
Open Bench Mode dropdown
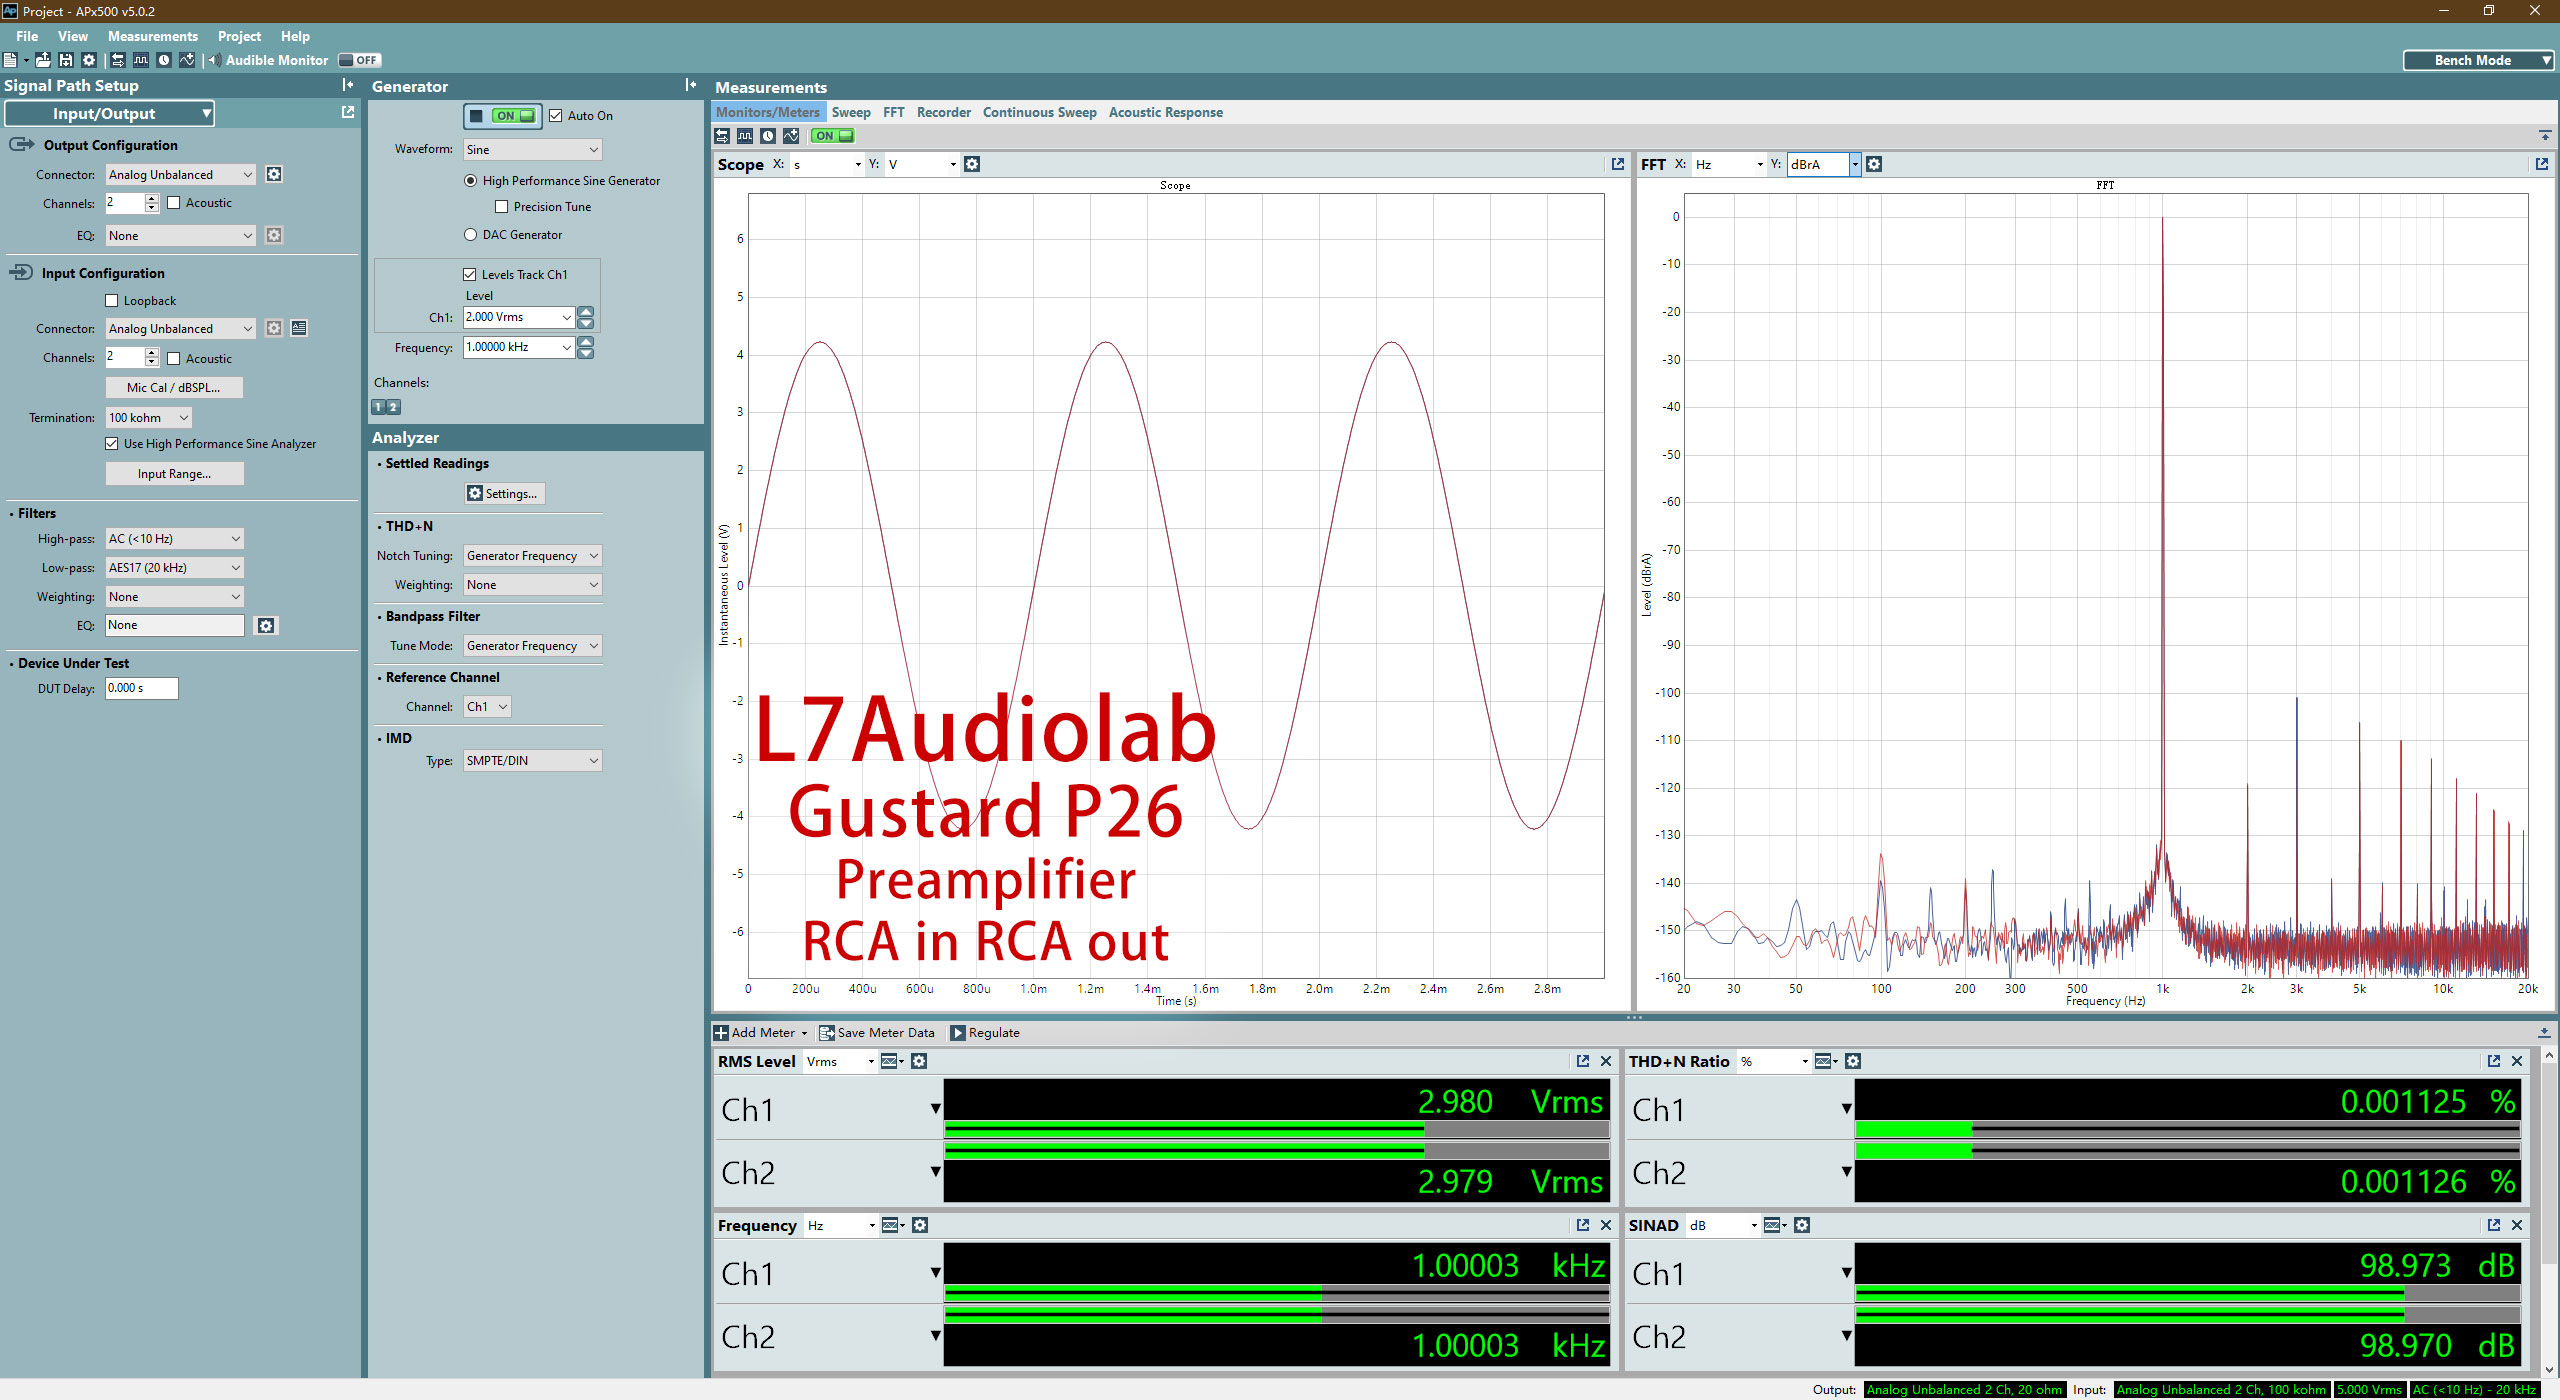[x=2479, y=60]
